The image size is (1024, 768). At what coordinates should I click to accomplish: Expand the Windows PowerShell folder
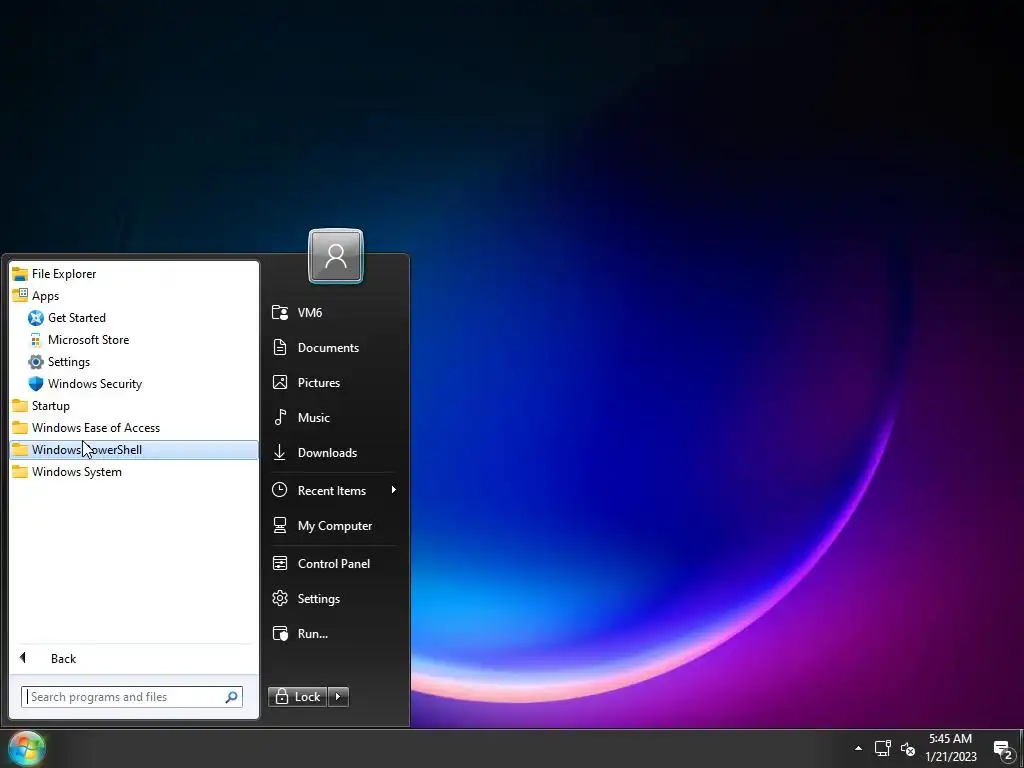[x=134, y=450]
